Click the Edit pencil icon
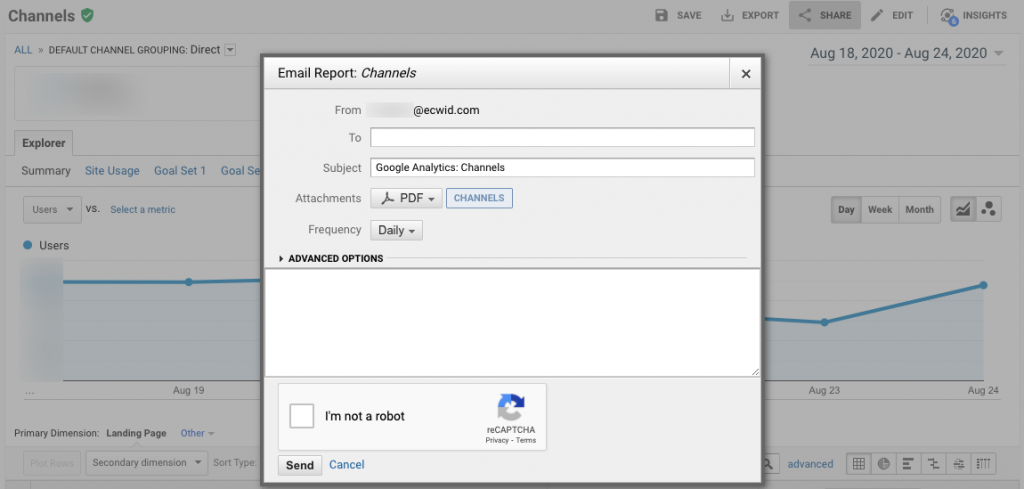The width and height of the screenshot is (1024, 489). click(878, 15)
